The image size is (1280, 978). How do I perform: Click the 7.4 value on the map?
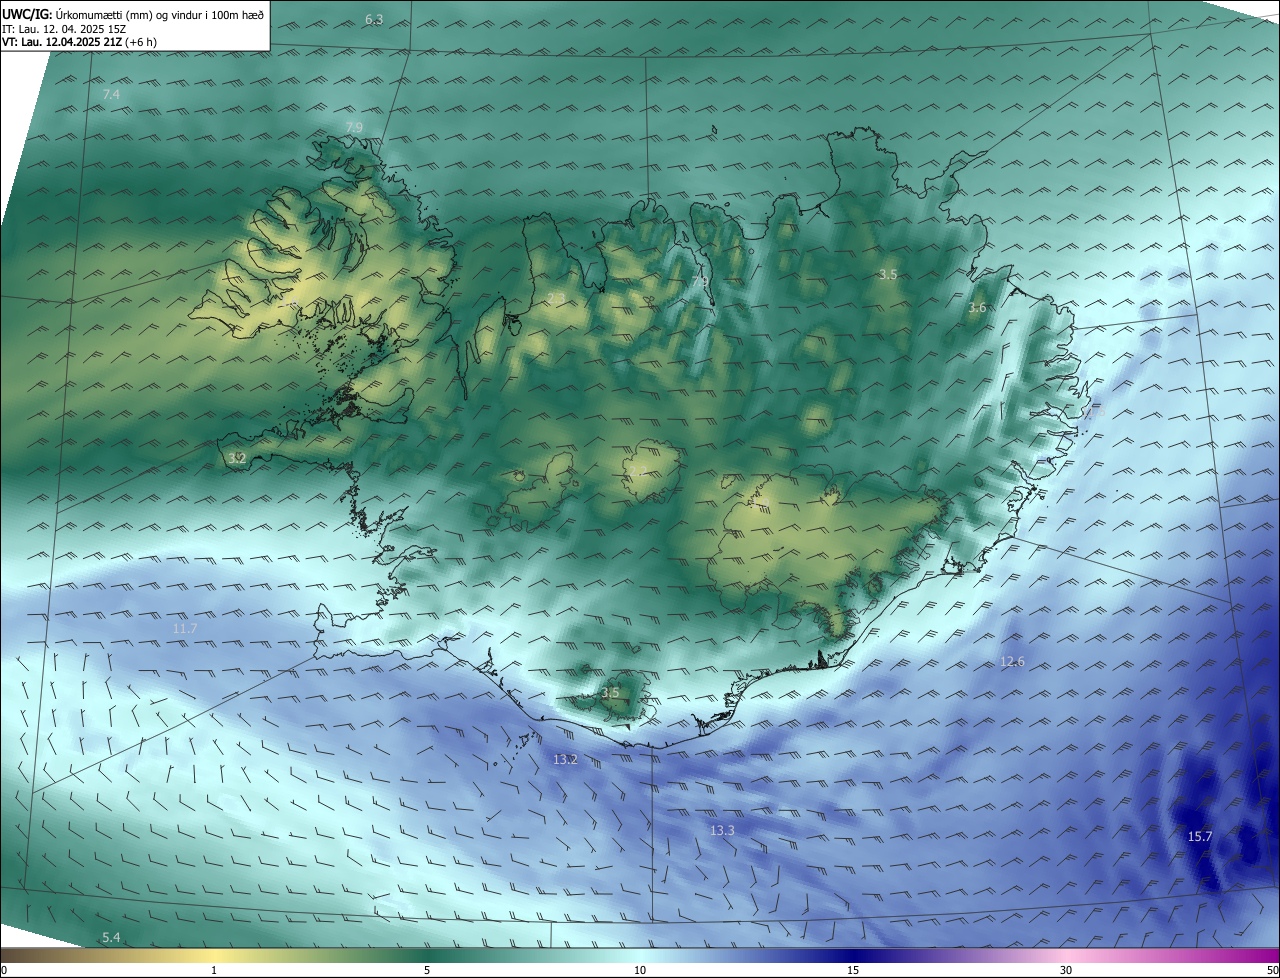(x=111, y=94)
